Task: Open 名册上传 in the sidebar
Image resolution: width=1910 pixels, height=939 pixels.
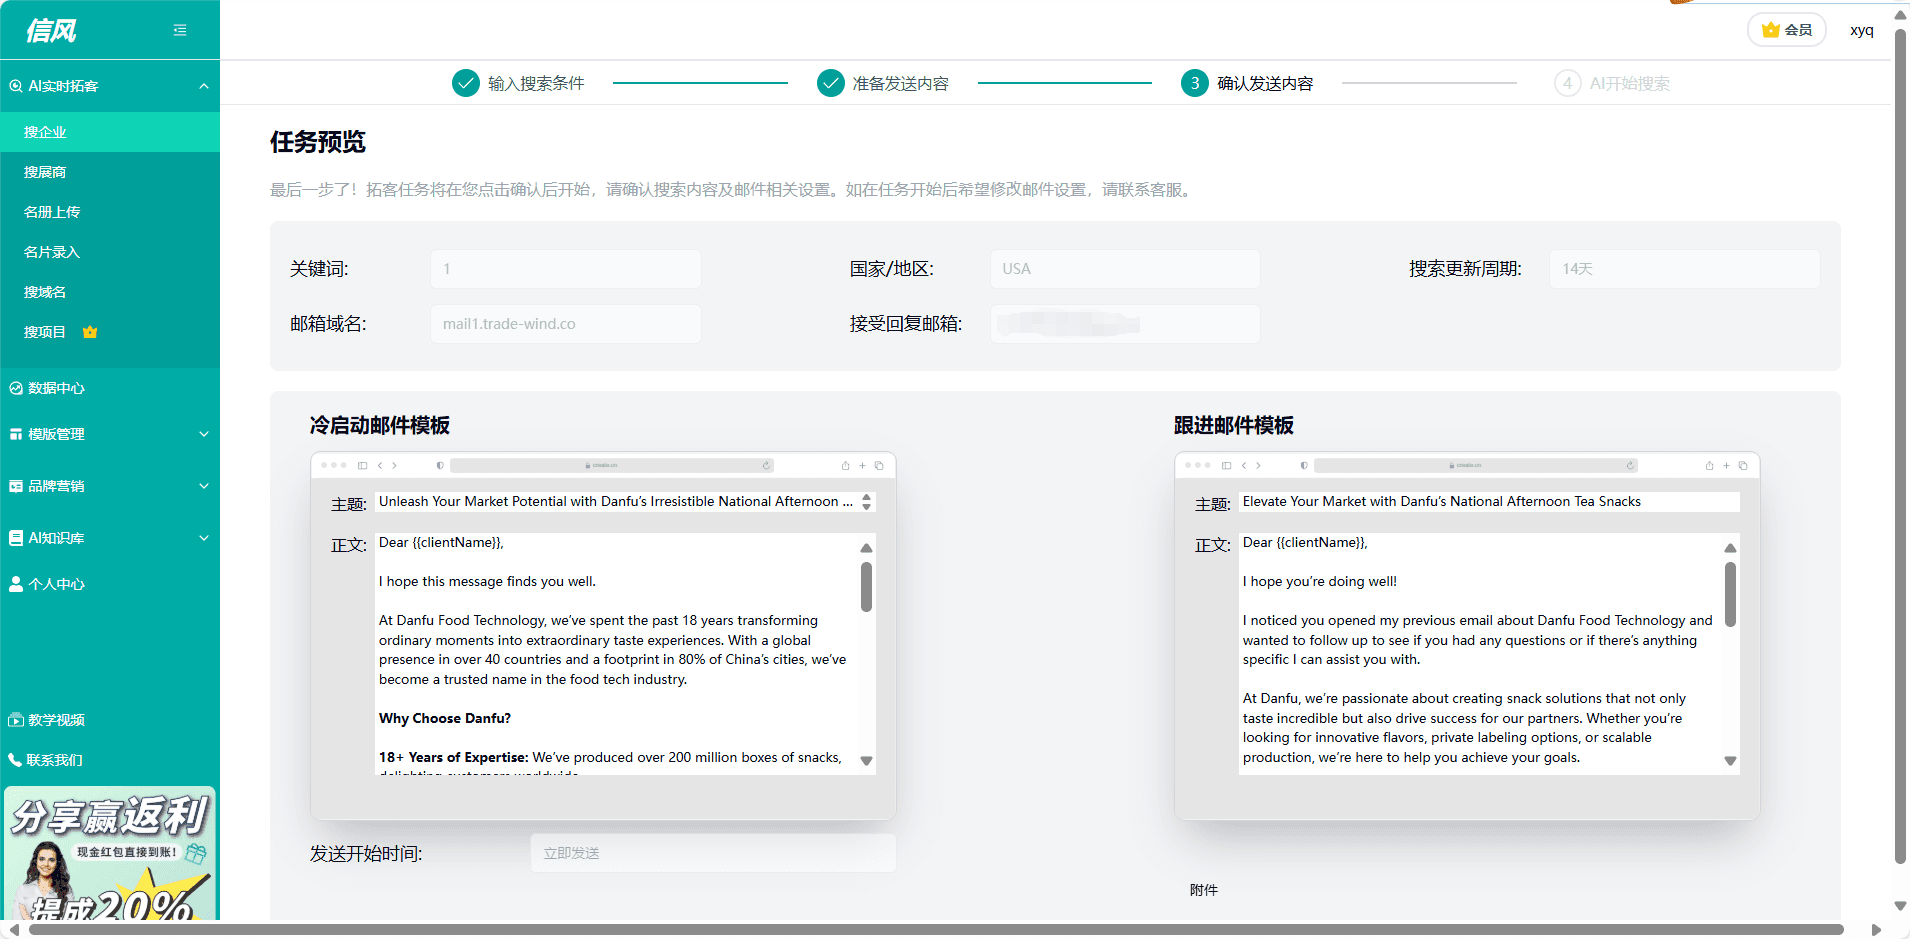Action: click(x=110, y=212)
